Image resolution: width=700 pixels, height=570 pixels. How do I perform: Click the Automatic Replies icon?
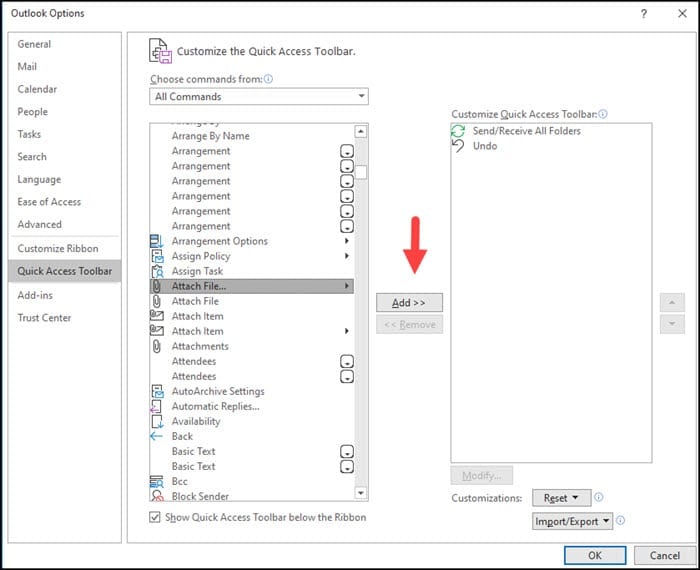click(156, 407)
